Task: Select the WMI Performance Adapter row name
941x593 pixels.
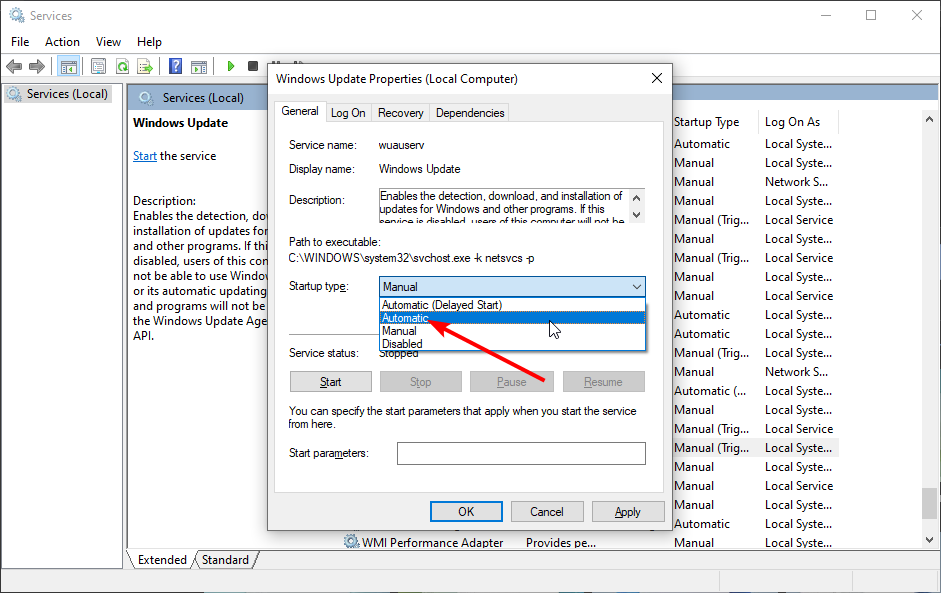Action: click(432, 543)
